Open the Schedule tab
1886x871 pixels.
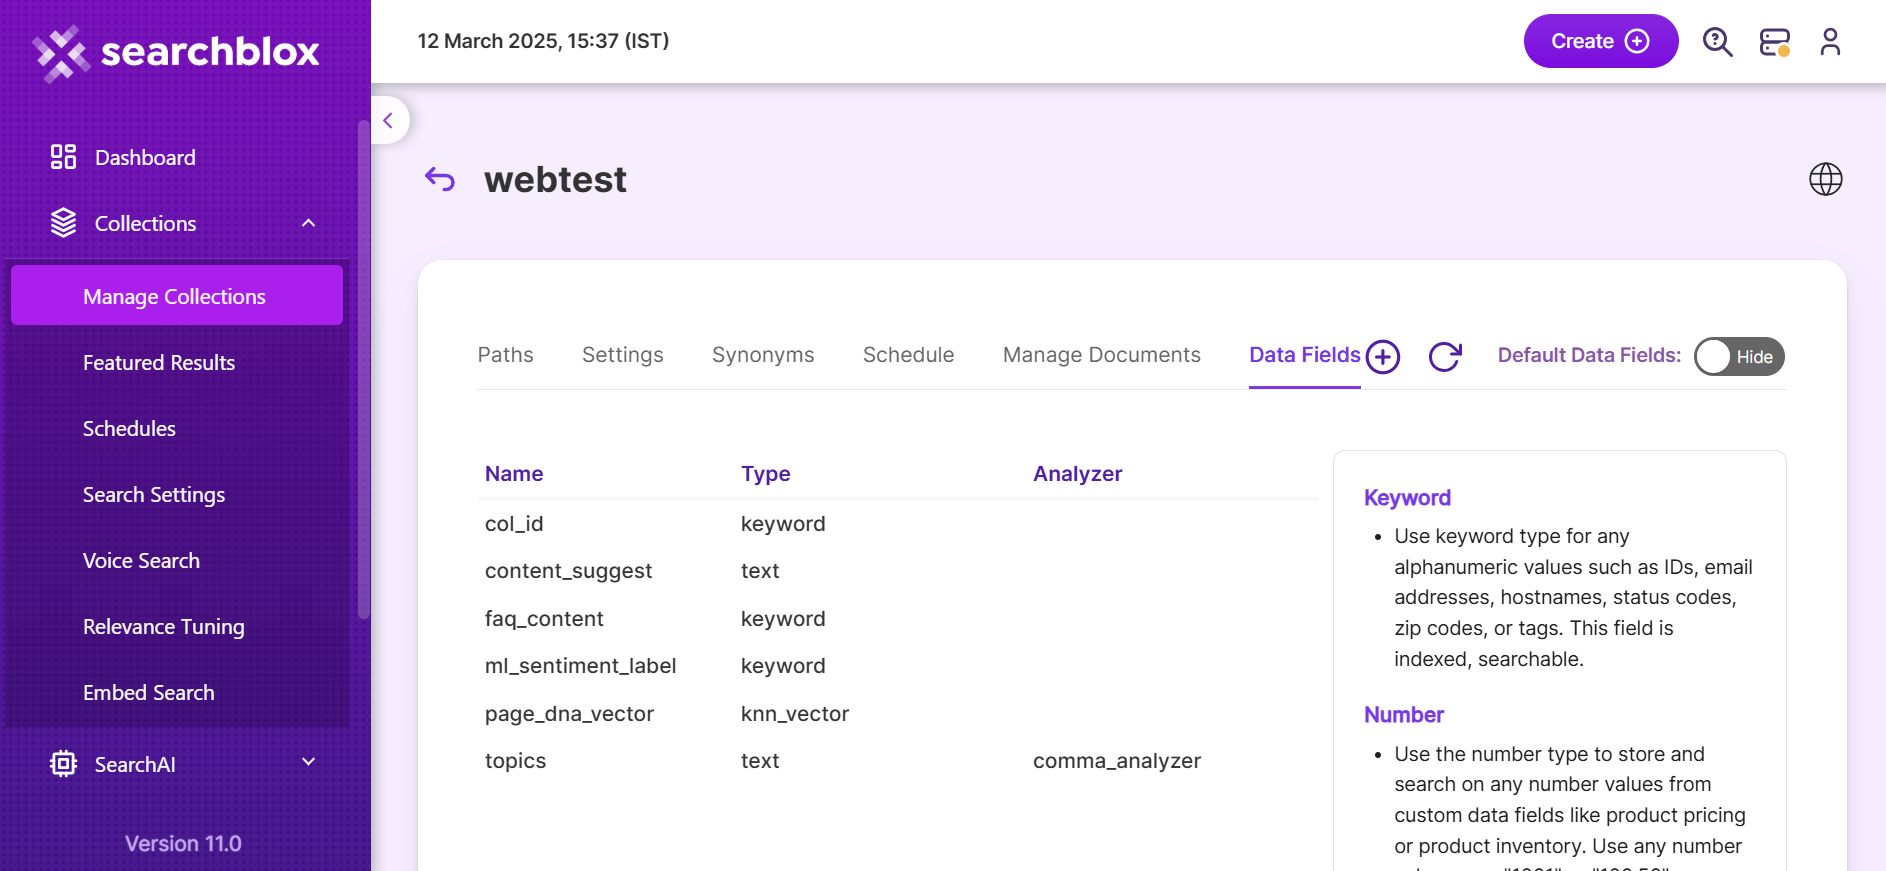point(909,355)
